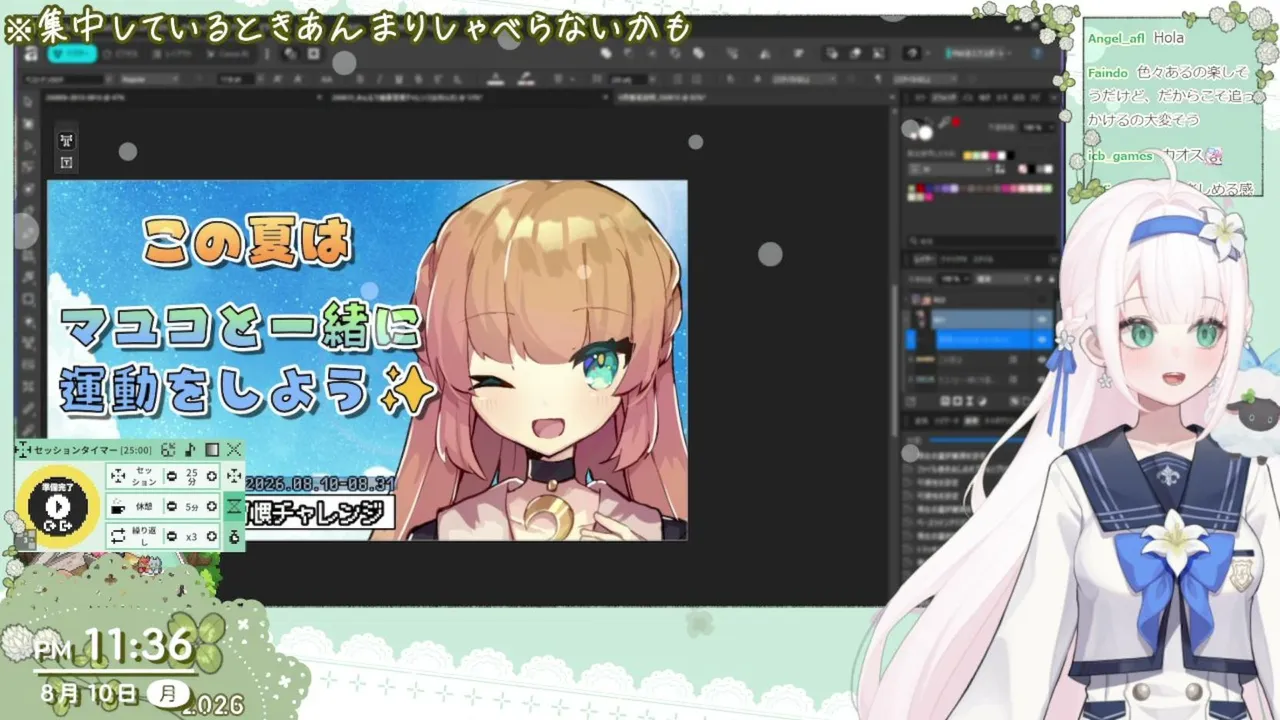
Task: Toggle visibility of the light blue highlighted layer
Action: 1042,319
